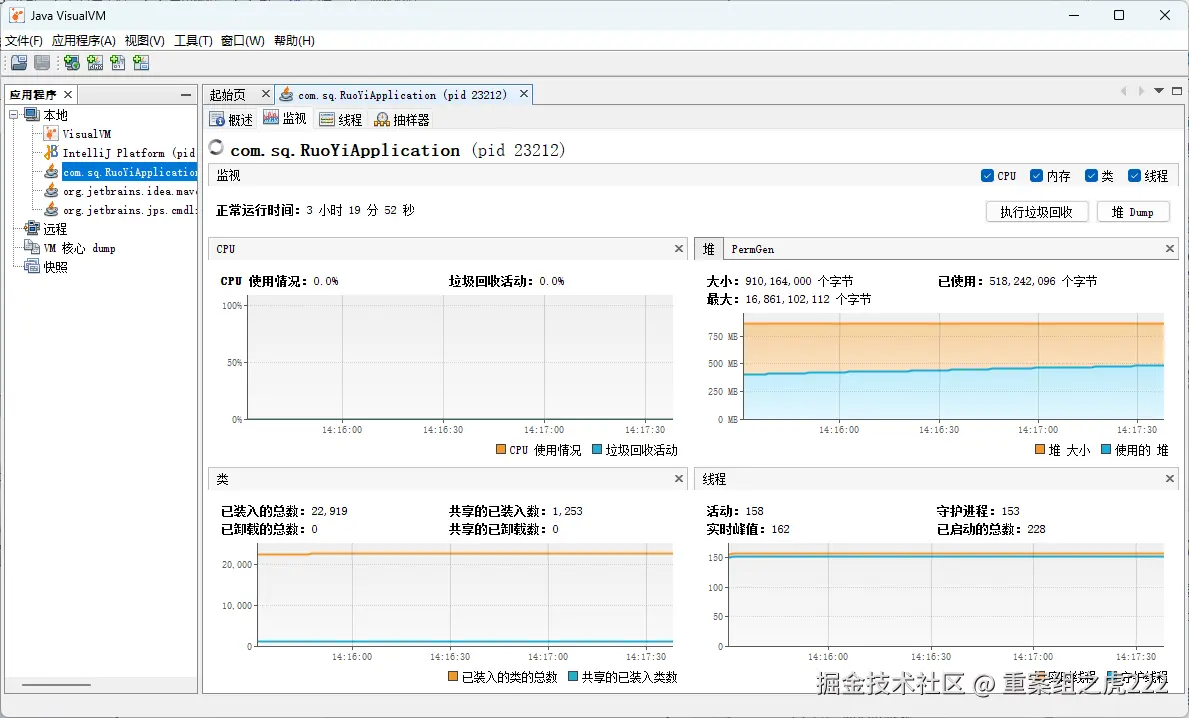Click the coffee cup icon of org.jetbrains.idea.maven
The width and height of the screenshot is (1189, 718).
(51, 190)
